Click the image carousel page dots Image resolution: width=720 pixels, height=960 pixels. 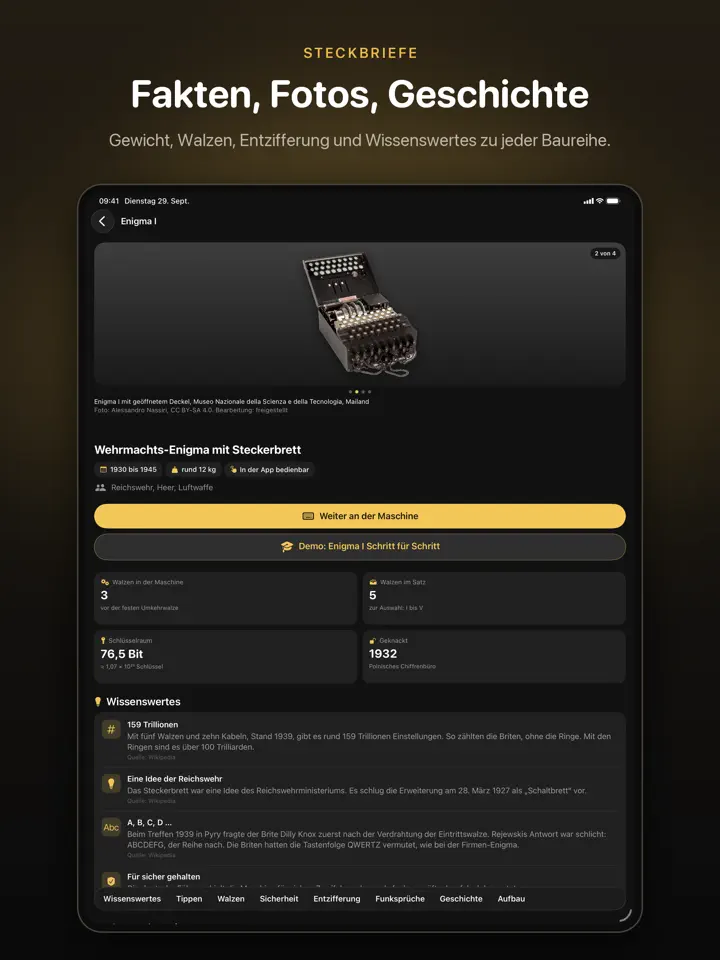pyautogui.click(x=360, y=391)
